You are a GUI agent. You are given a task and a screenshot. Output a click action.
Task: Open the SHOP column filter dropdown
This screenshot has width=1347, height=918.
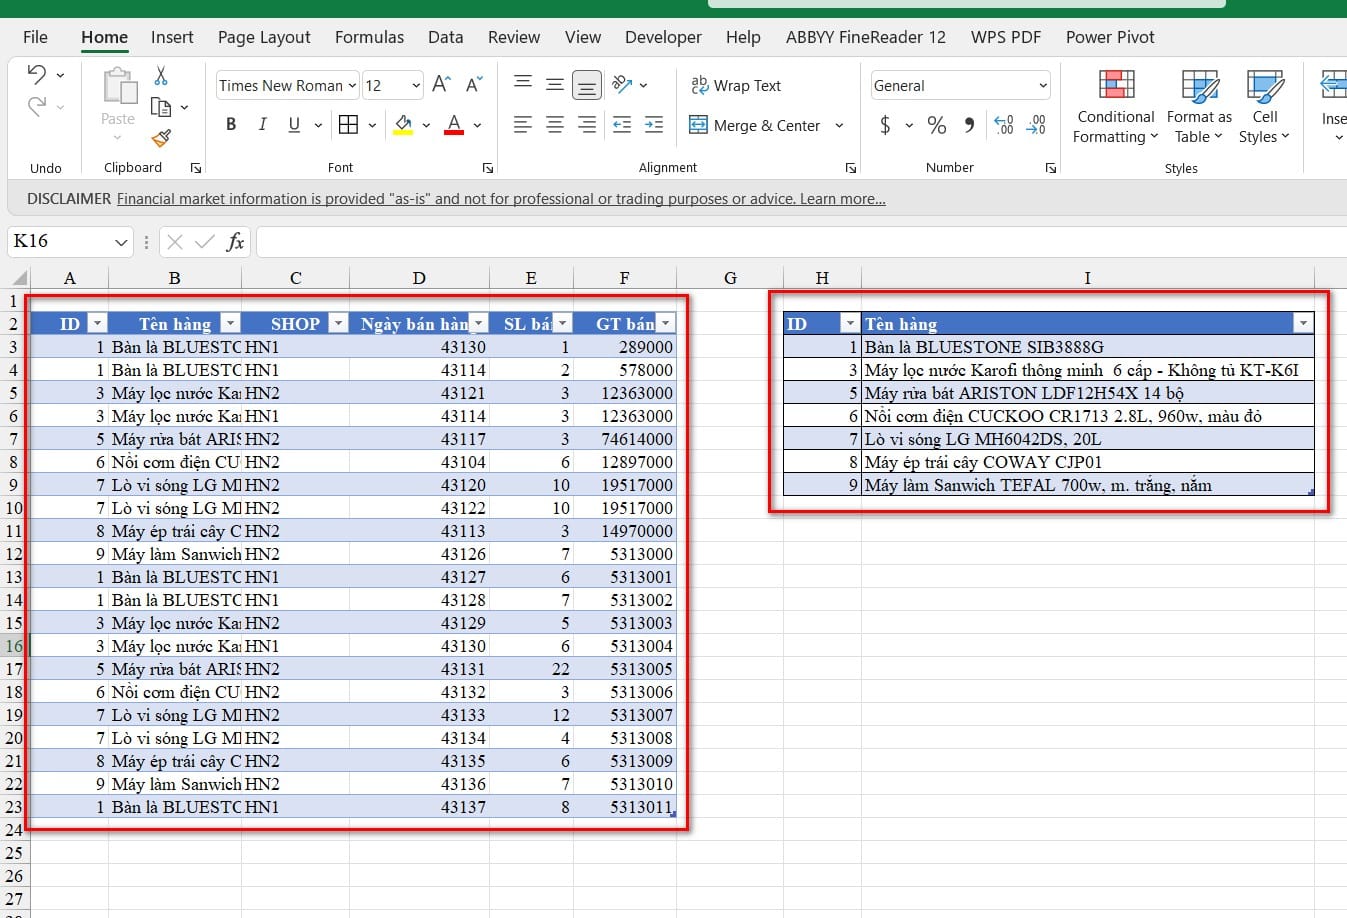tap(338, 323)
